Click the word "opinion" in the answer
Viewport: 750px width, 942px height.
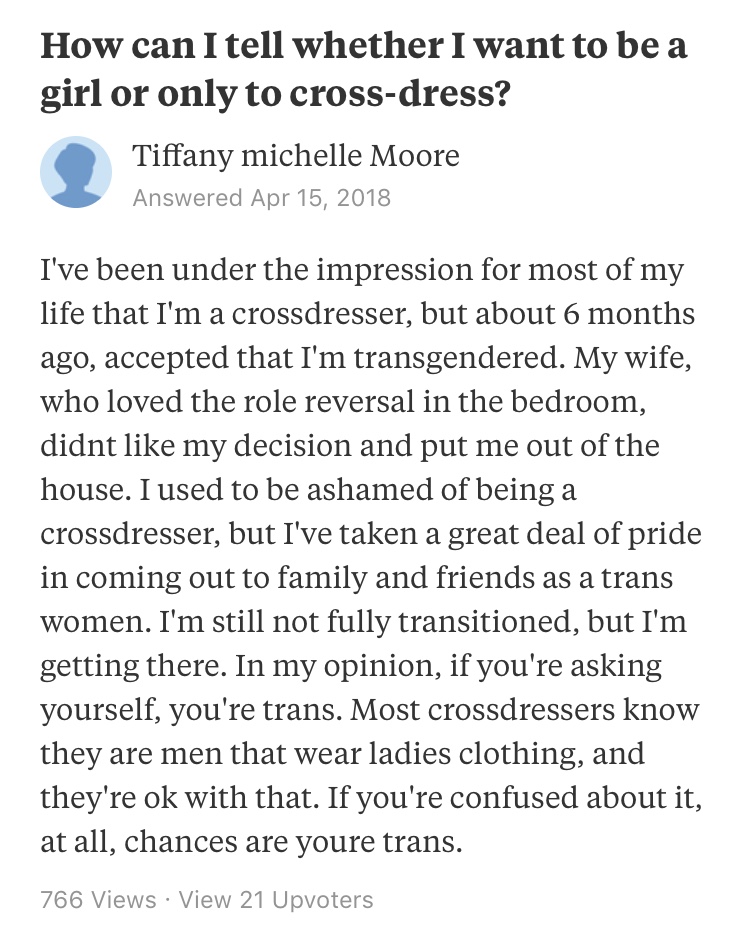tap(378, 666)
